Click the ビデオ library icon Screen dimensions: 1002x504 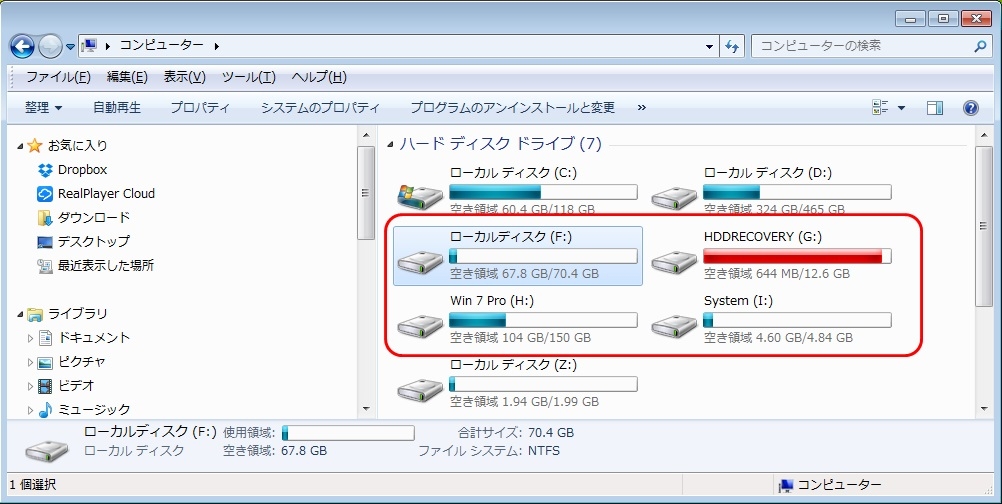pyautogui.click(x=45, y=386)
